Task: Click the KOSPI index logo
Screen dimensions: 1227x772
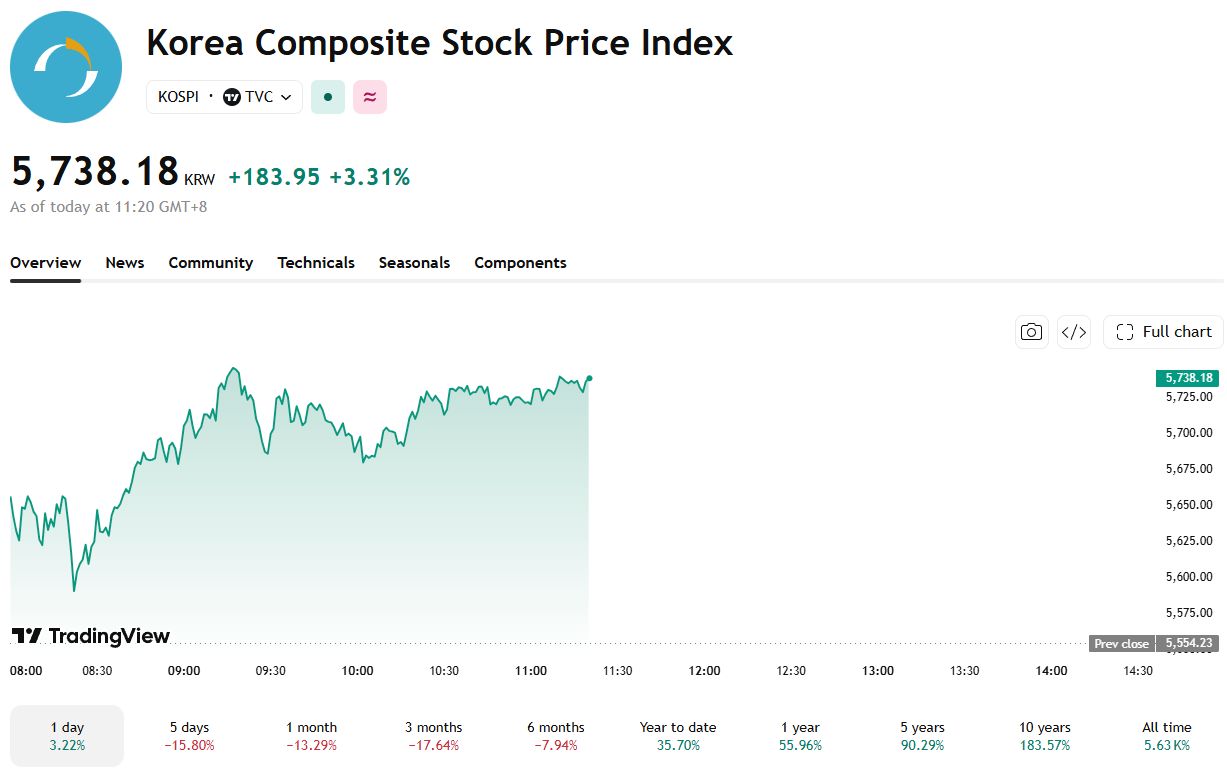Action: [66, 67]
